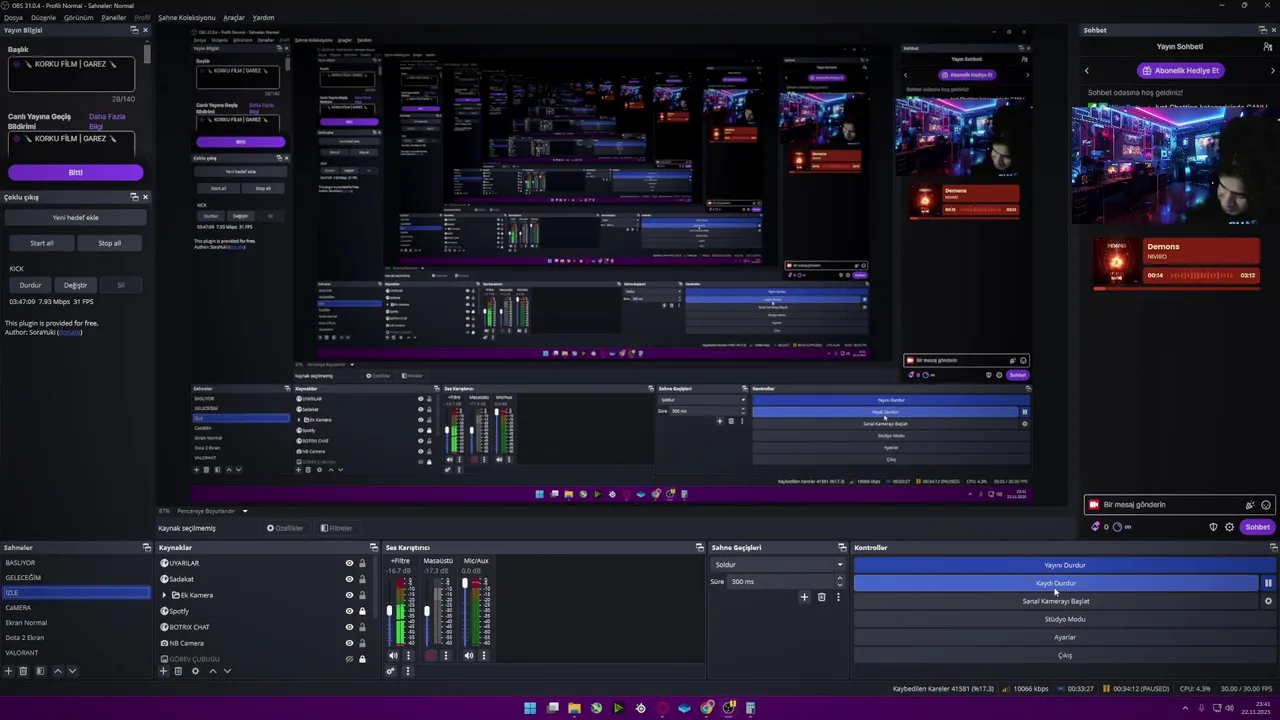Delete scene transition trash icon
This screenshot has height=720, width=1280.
822,597
